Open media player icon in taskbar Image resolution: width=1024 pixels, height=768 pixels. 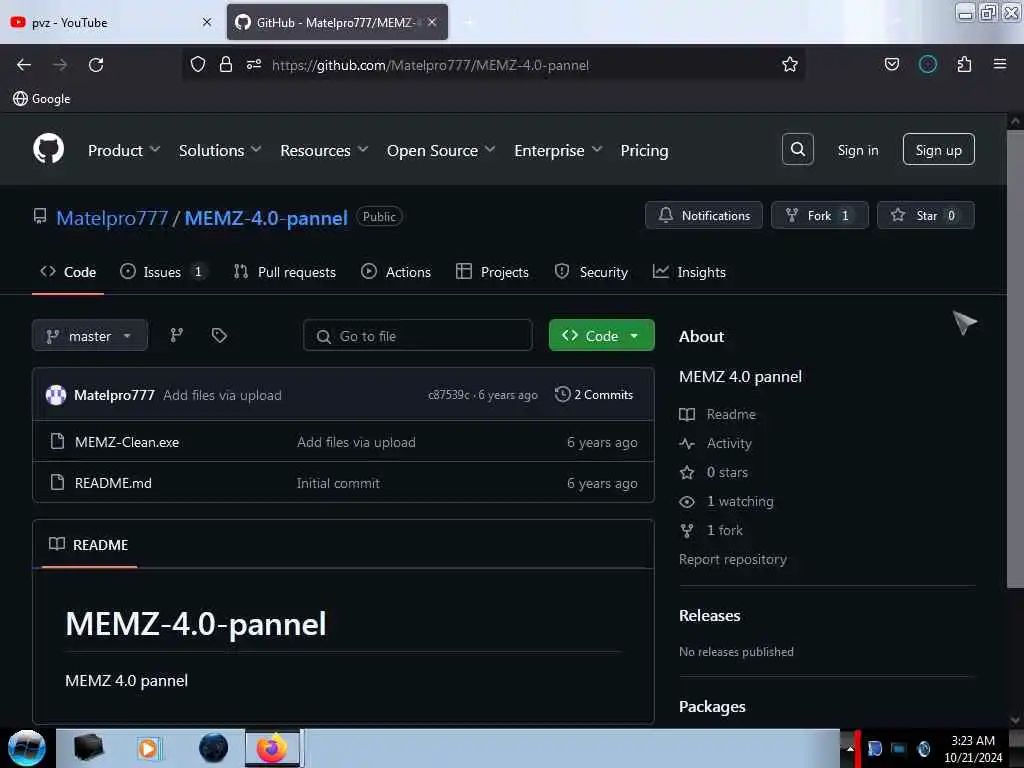coord(148,748)
